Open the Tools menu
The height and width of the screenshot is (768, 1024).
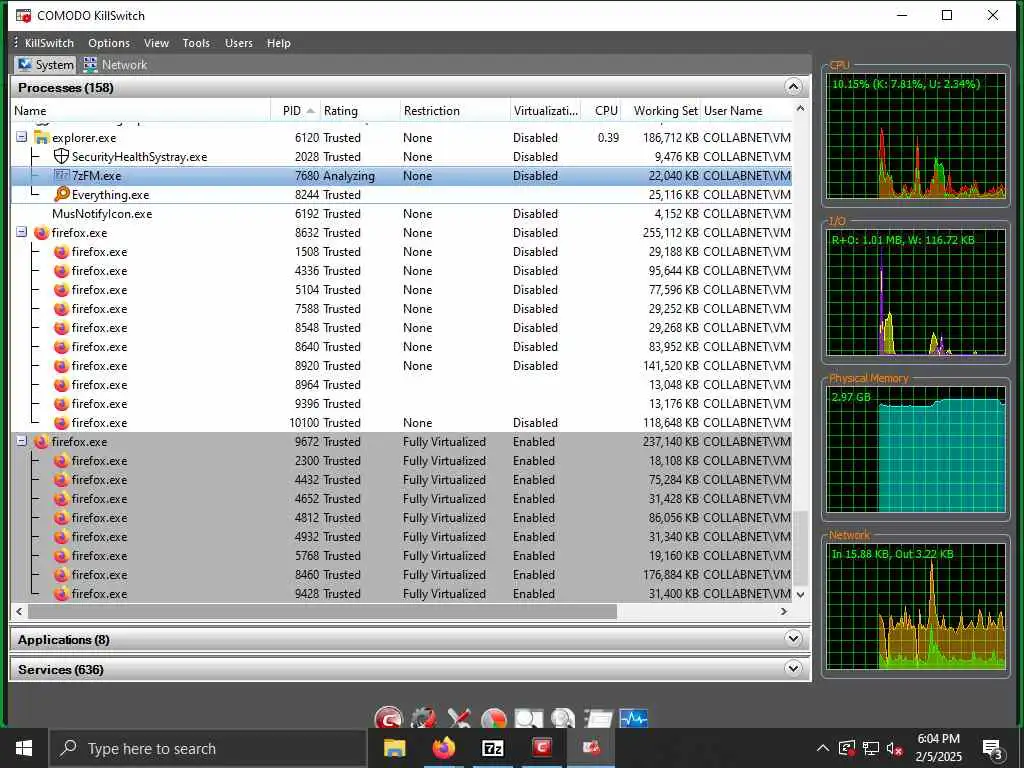click(196, 43)
